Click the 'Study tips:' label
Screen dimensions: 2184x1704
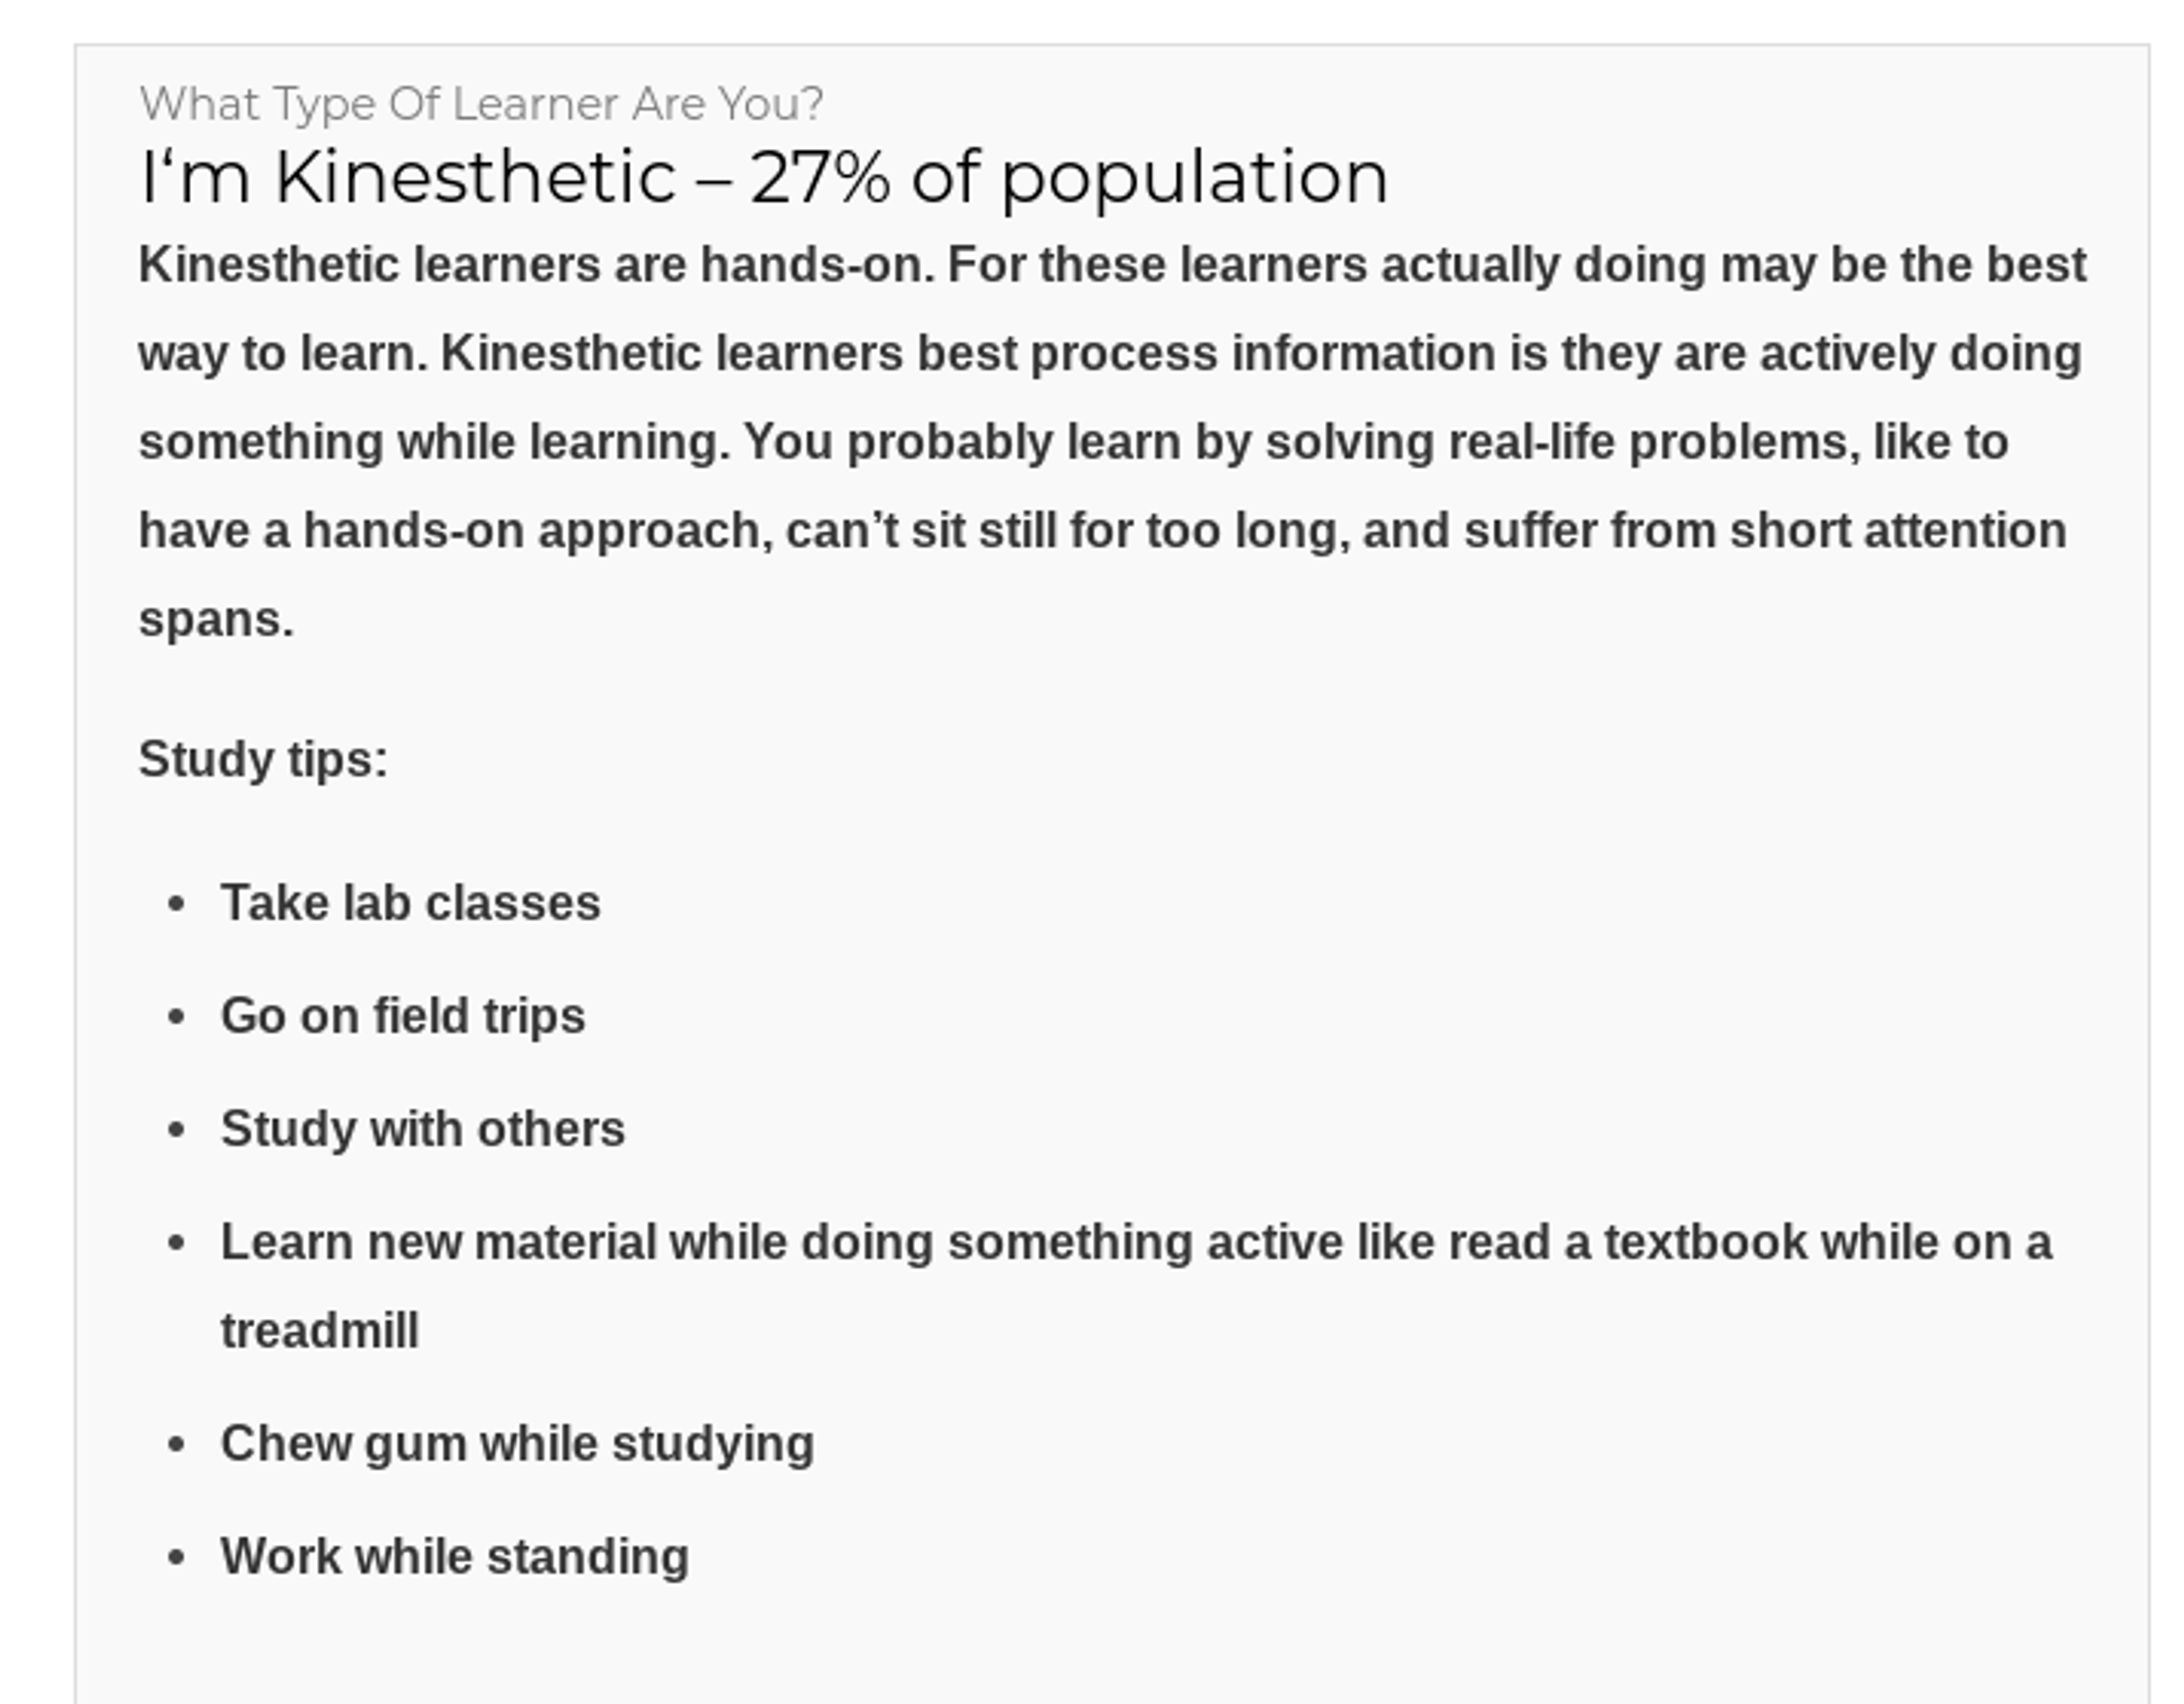(x=263, y=760)
